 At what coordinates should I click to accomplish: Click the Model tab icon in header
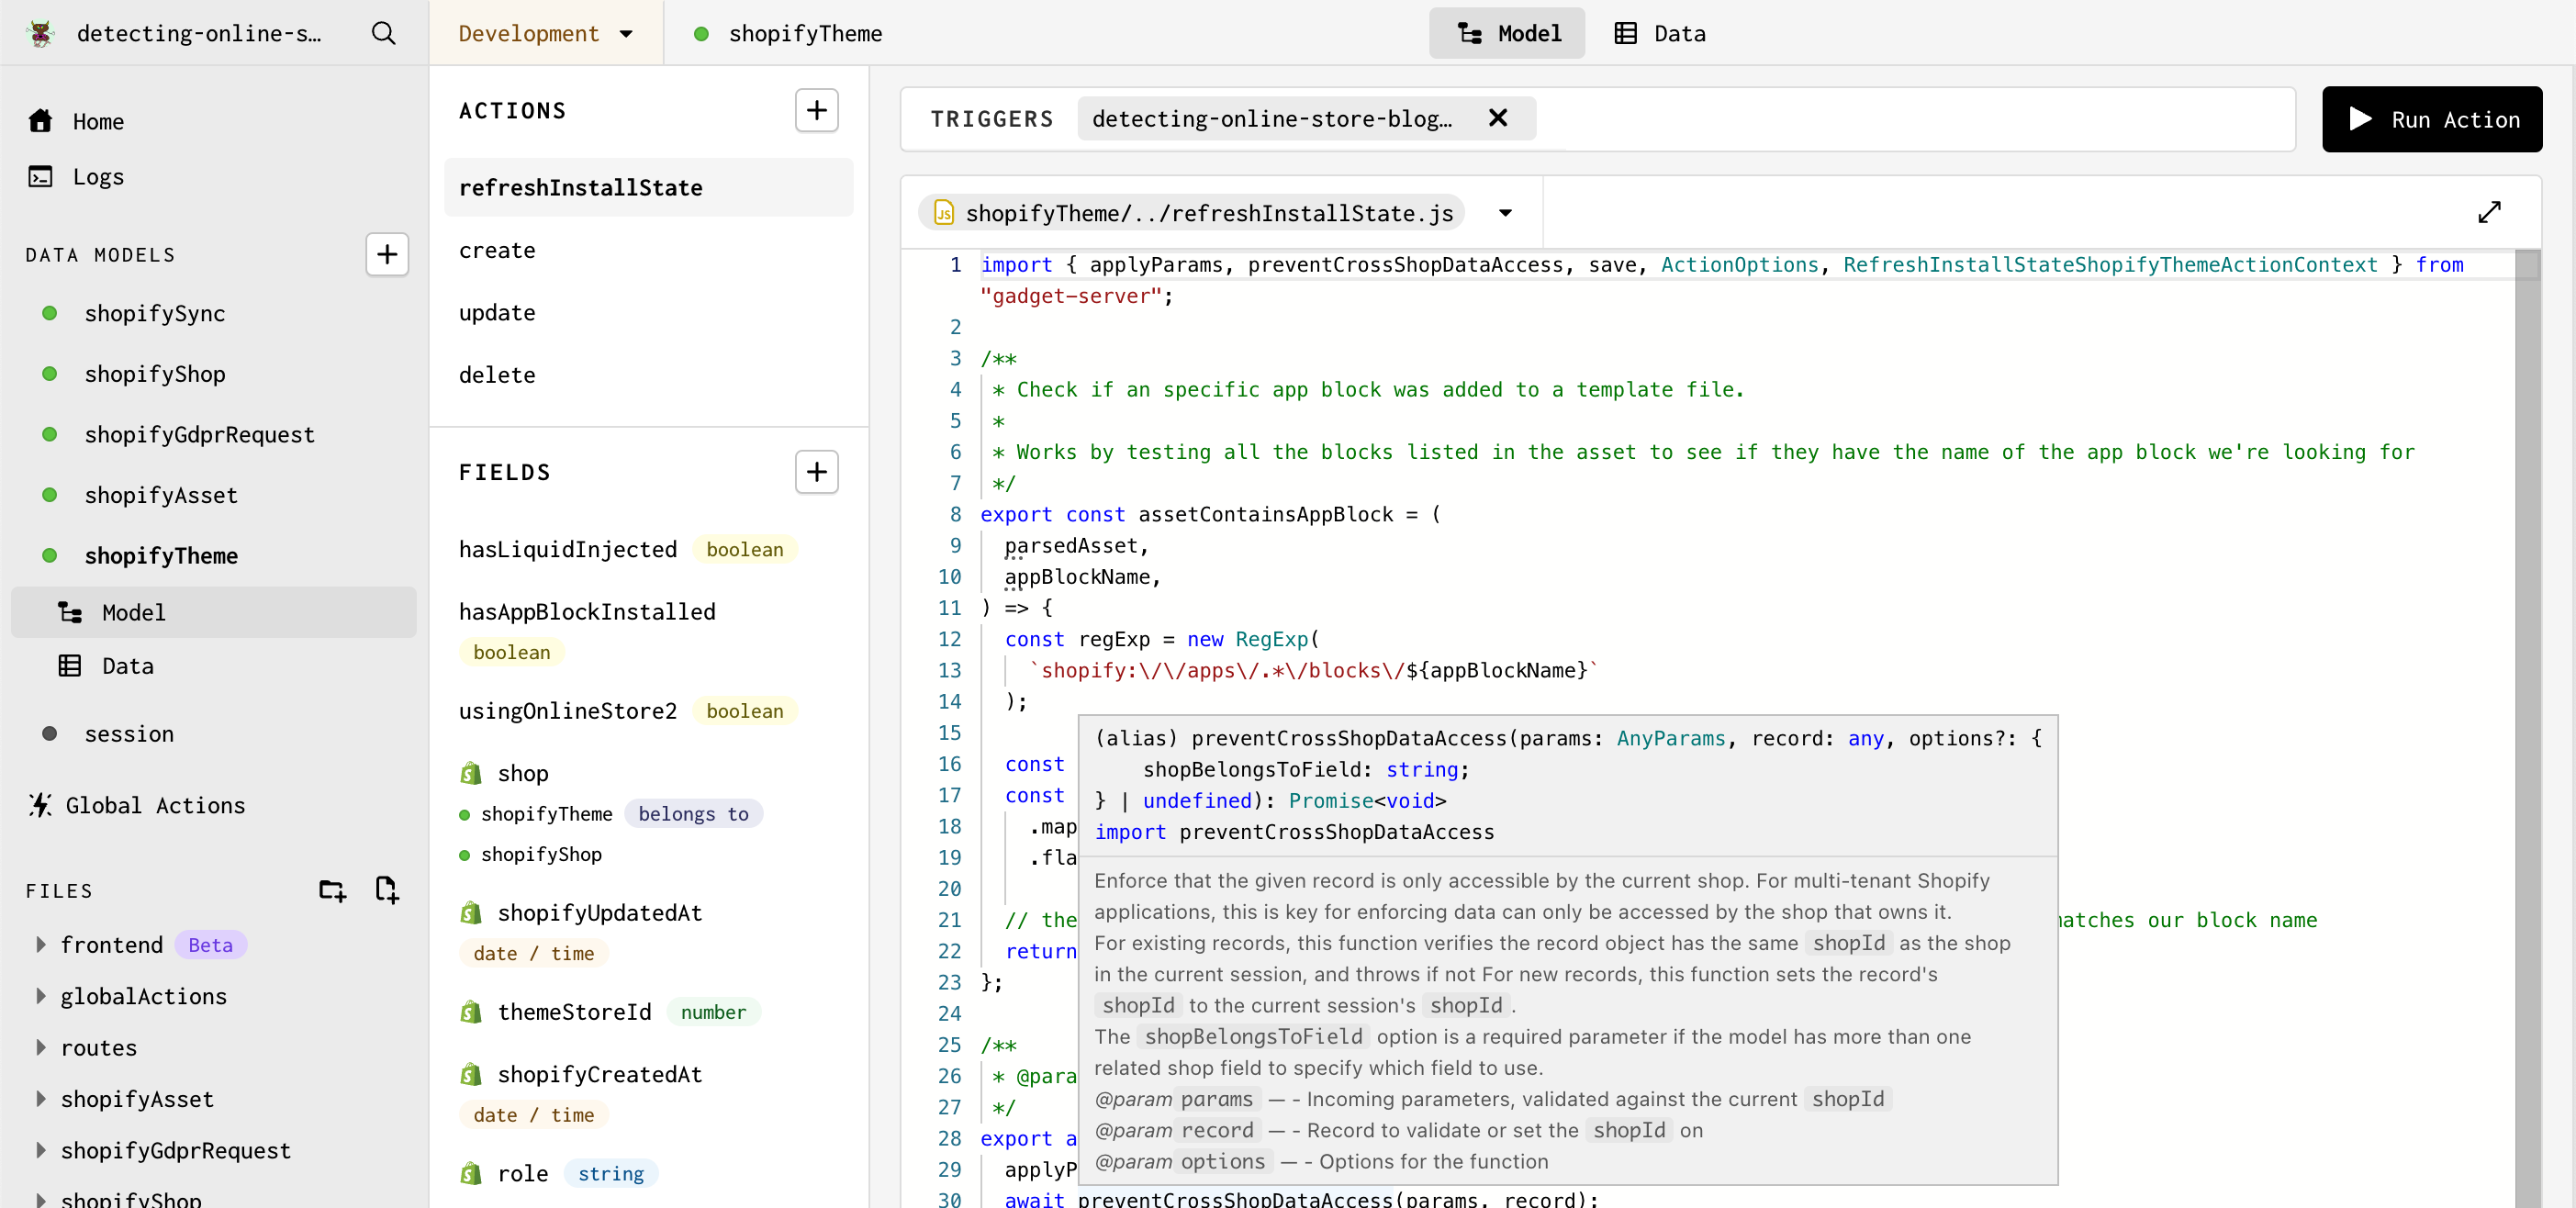(x=1469, y=33)
